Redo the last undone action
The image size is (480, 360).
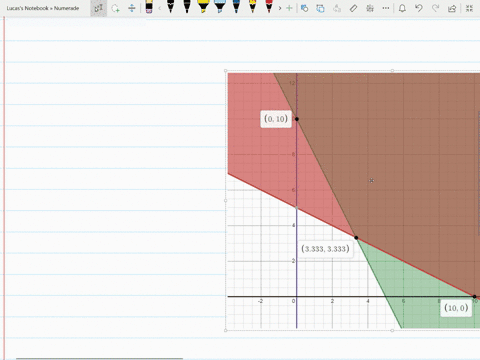click(x=435, y=8)
